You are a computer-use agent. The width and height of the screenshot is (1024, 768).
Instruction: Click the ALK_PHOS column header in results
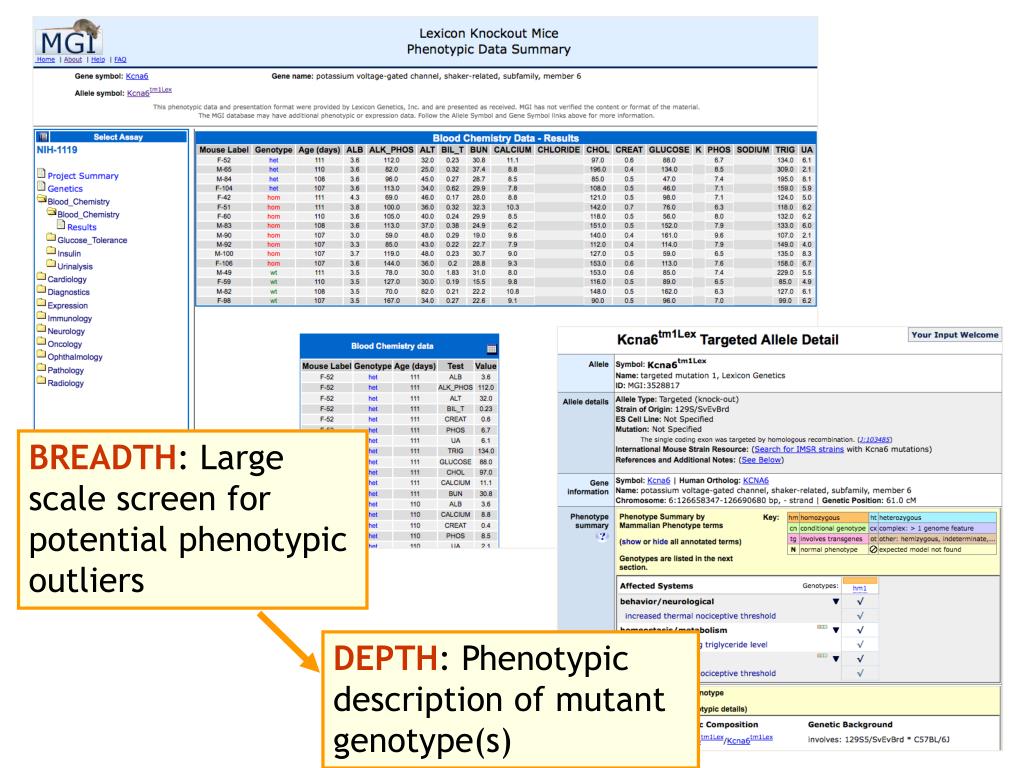click(x=391, y=150)
